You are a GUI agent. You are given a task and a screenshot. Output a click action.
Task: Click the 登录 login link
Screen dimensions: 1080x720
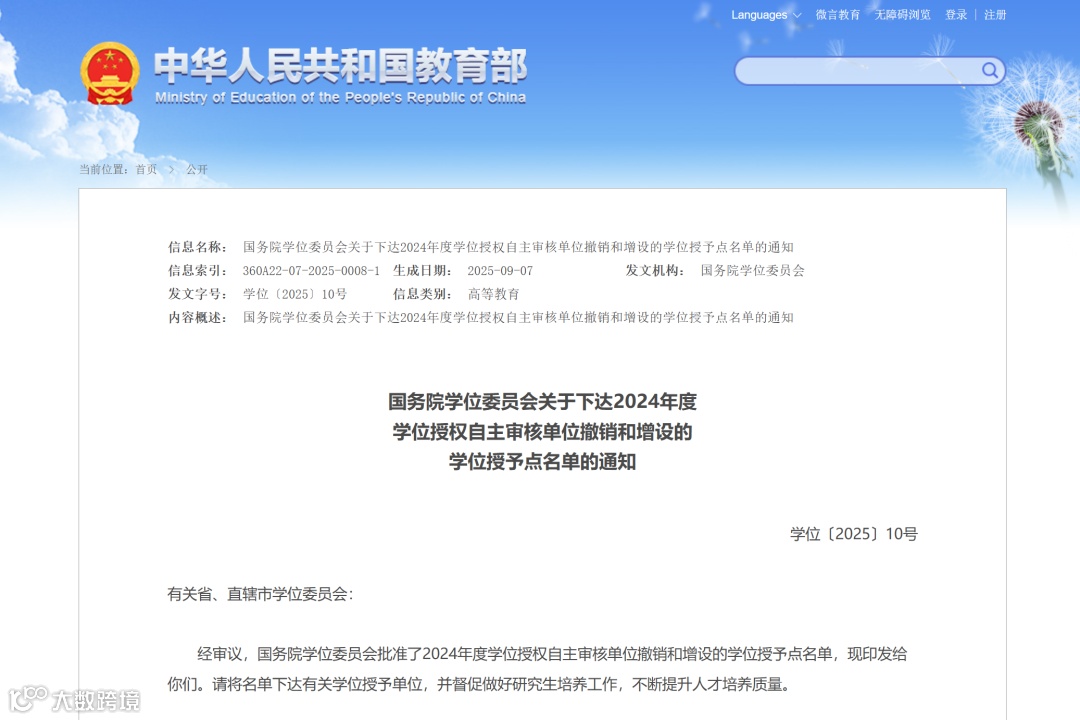pos(956,15)
